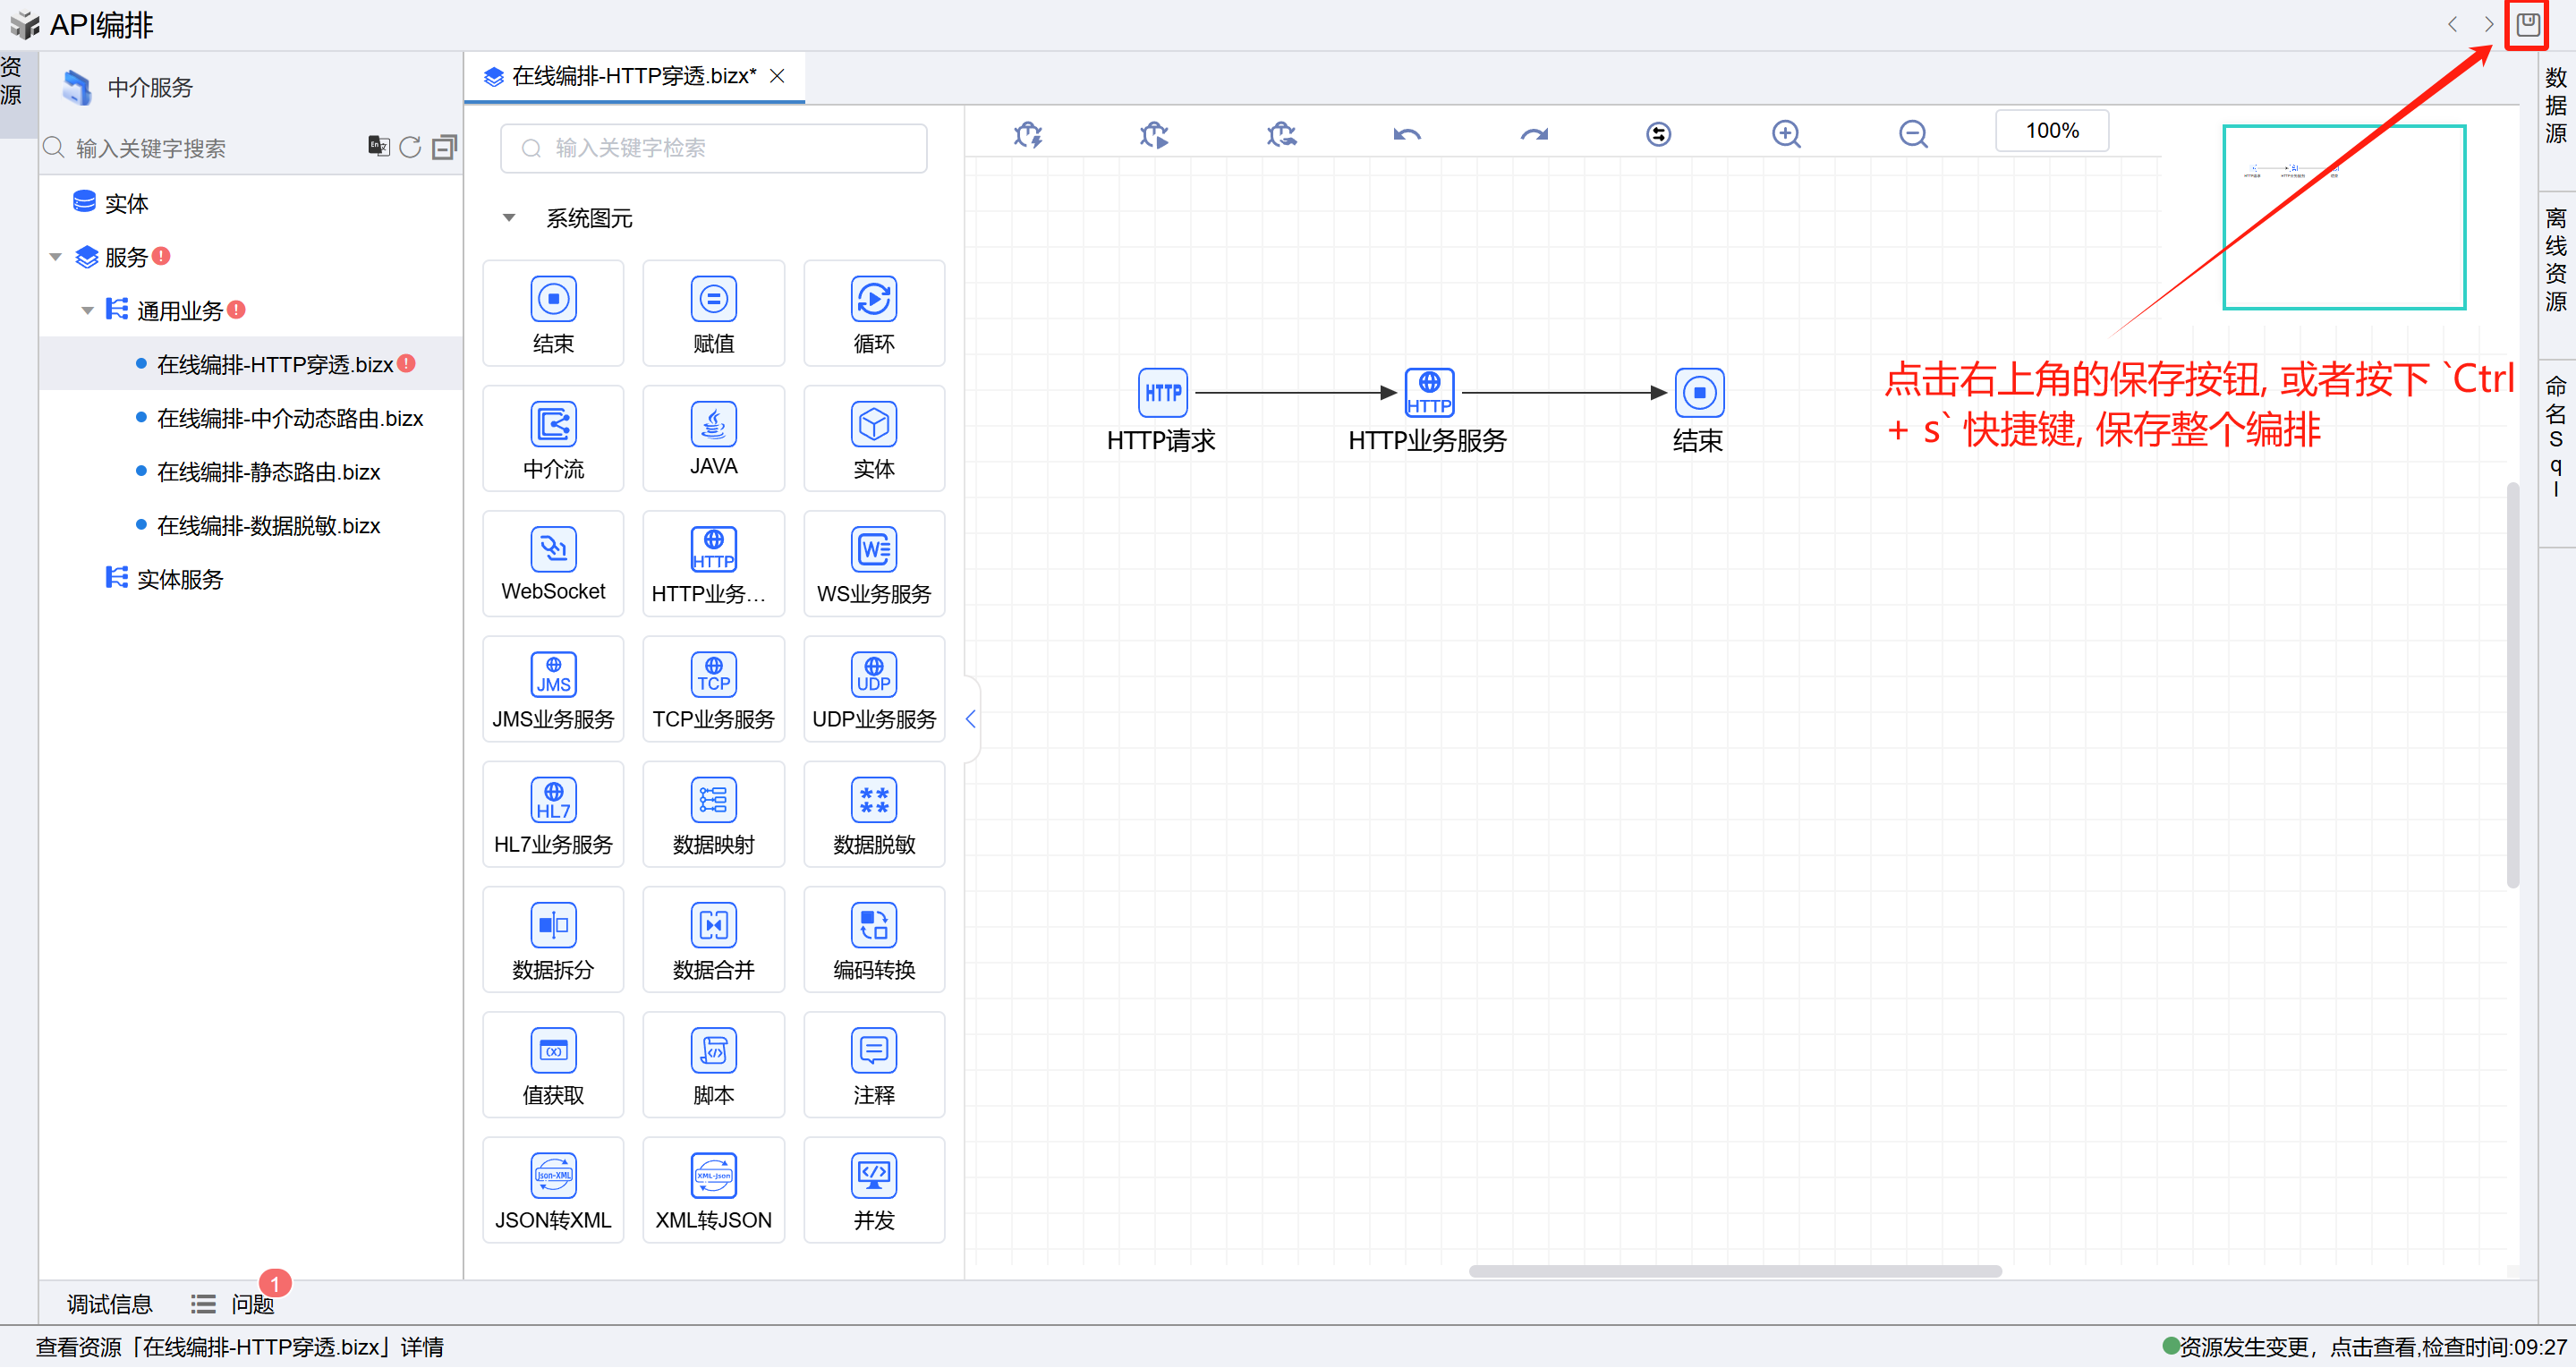2576x1368 pixels.
Task: Collapse the 通用业务 tree node
Action: pyautogui.click(x=88, y=311)
